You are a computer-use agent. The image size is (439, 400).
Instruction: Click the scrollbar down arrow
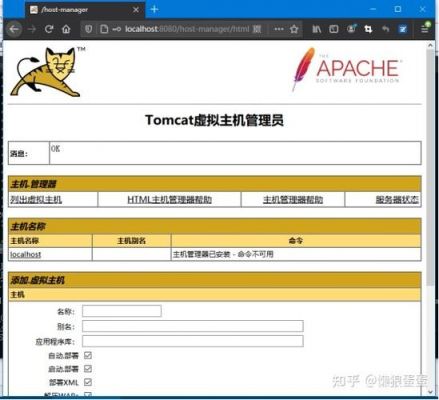pyautogui.click(x=430, y=392)
